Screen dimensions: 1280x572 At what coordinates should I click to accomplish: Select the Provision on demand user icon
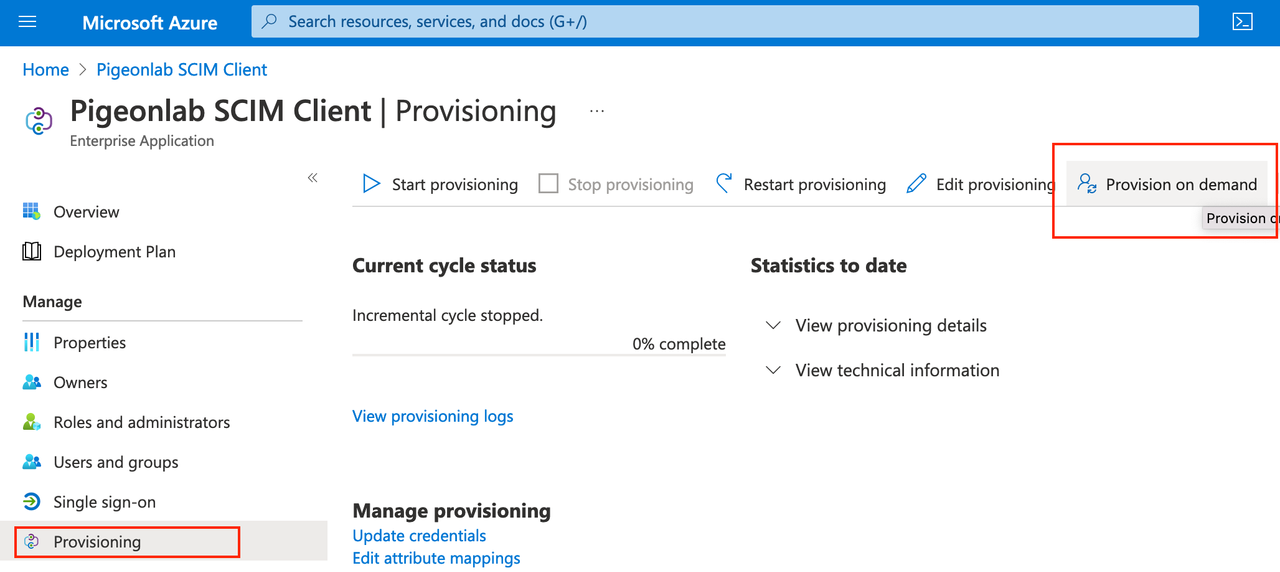[1087, 184]
